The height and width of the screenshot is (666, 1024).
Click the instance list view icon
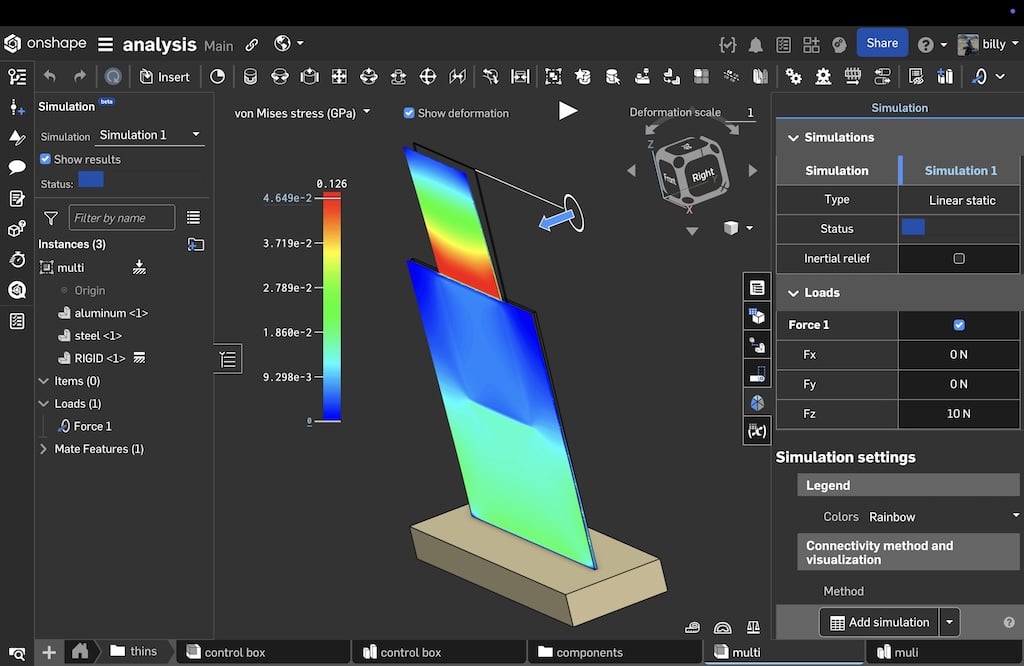point(193,218)
